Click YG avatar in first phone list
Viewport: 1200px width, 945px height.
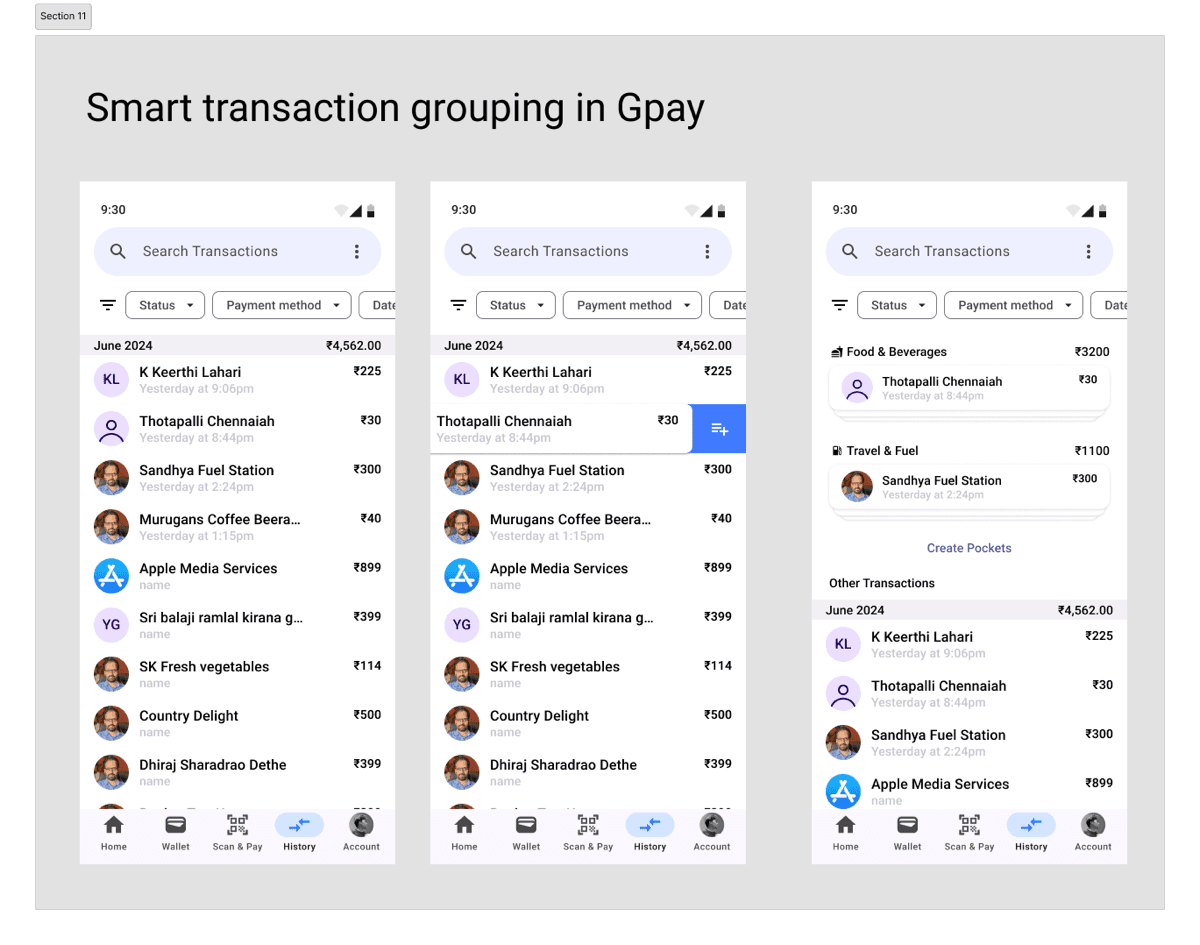(x=111, y=625)
